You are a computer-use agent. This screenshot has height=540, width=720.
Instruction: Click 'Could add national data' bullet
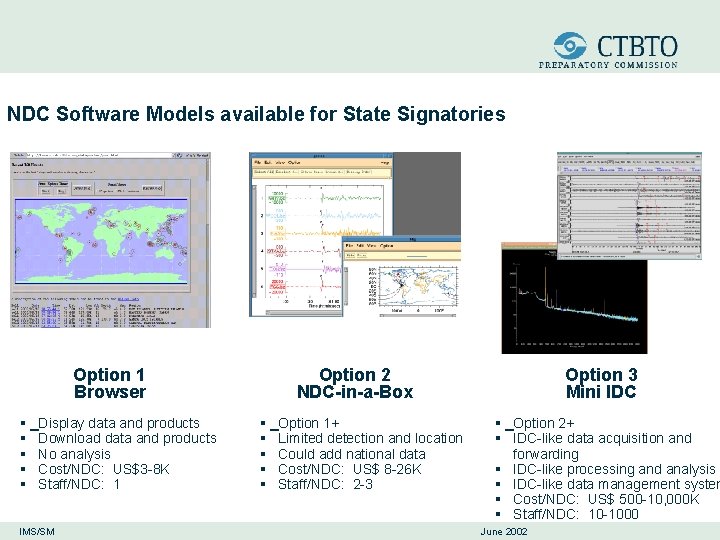pyautogui.click(x=352, y=454)
